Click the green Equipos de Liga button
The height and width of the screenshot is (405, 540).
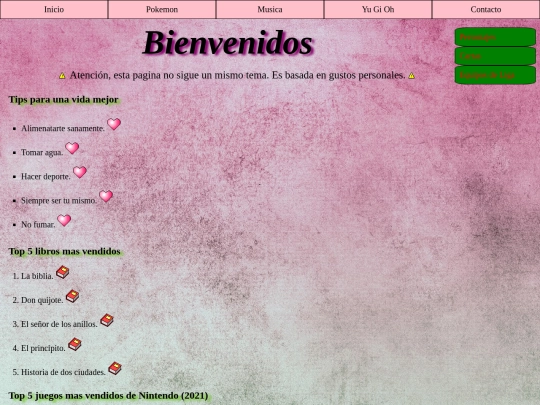pyautogui.click(x=495, y=75)
